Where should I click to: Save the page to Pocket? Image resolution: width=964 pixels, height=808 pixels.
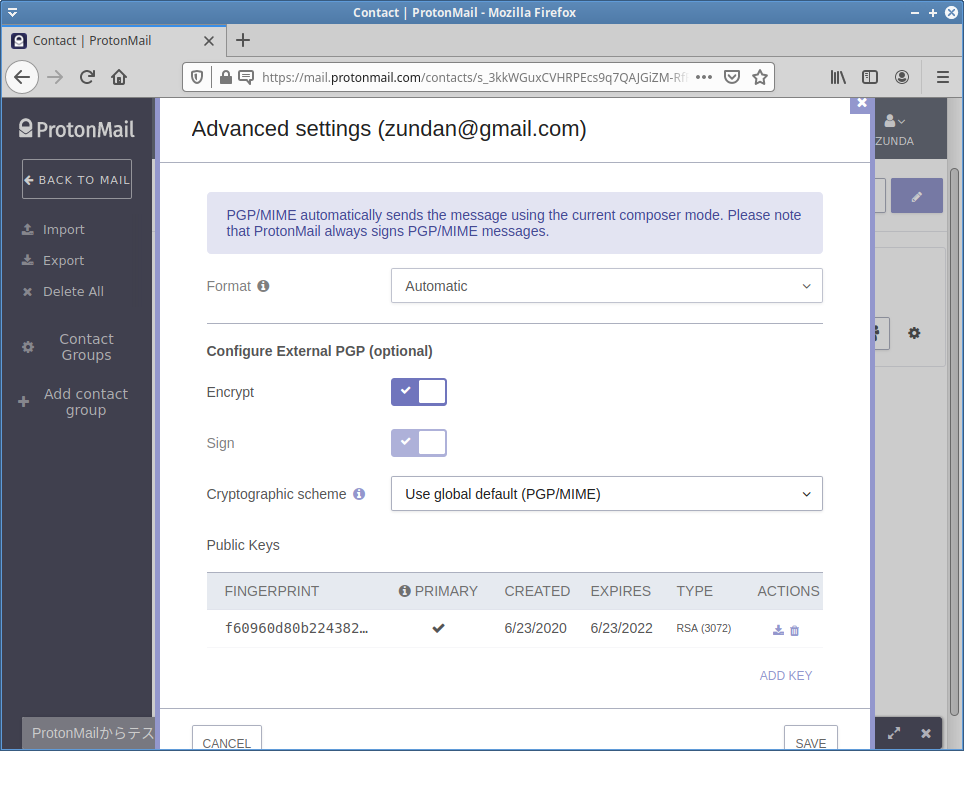tap(732, 77)
